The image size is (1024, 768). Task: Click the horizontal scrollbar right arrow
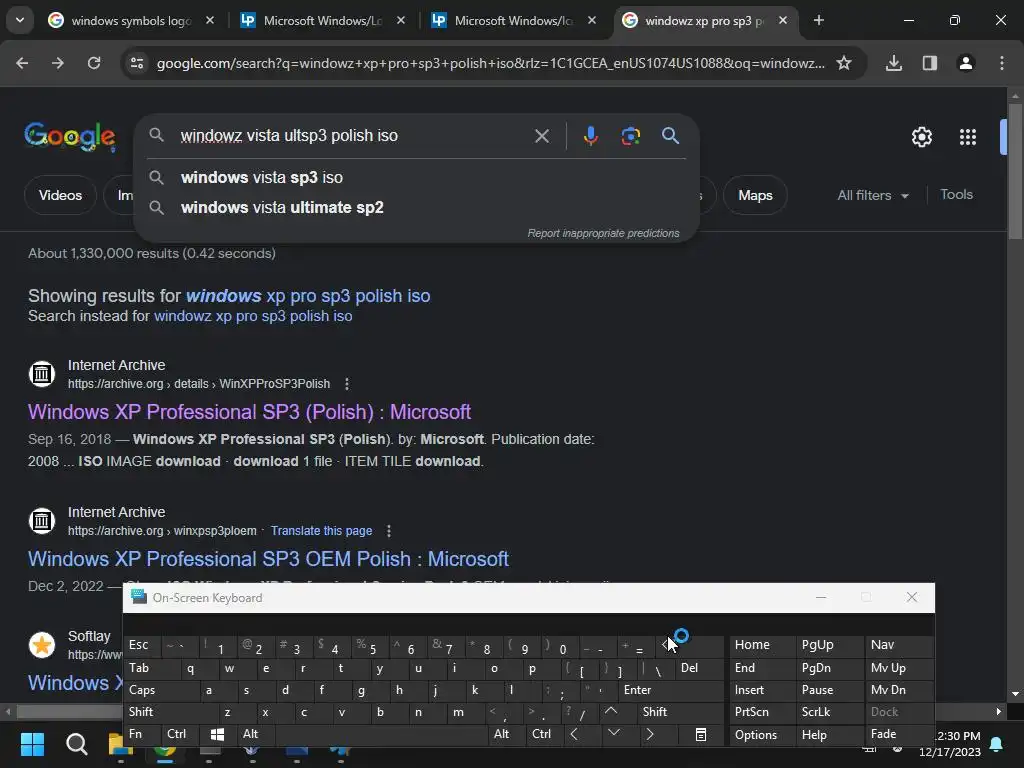point(999,712)
